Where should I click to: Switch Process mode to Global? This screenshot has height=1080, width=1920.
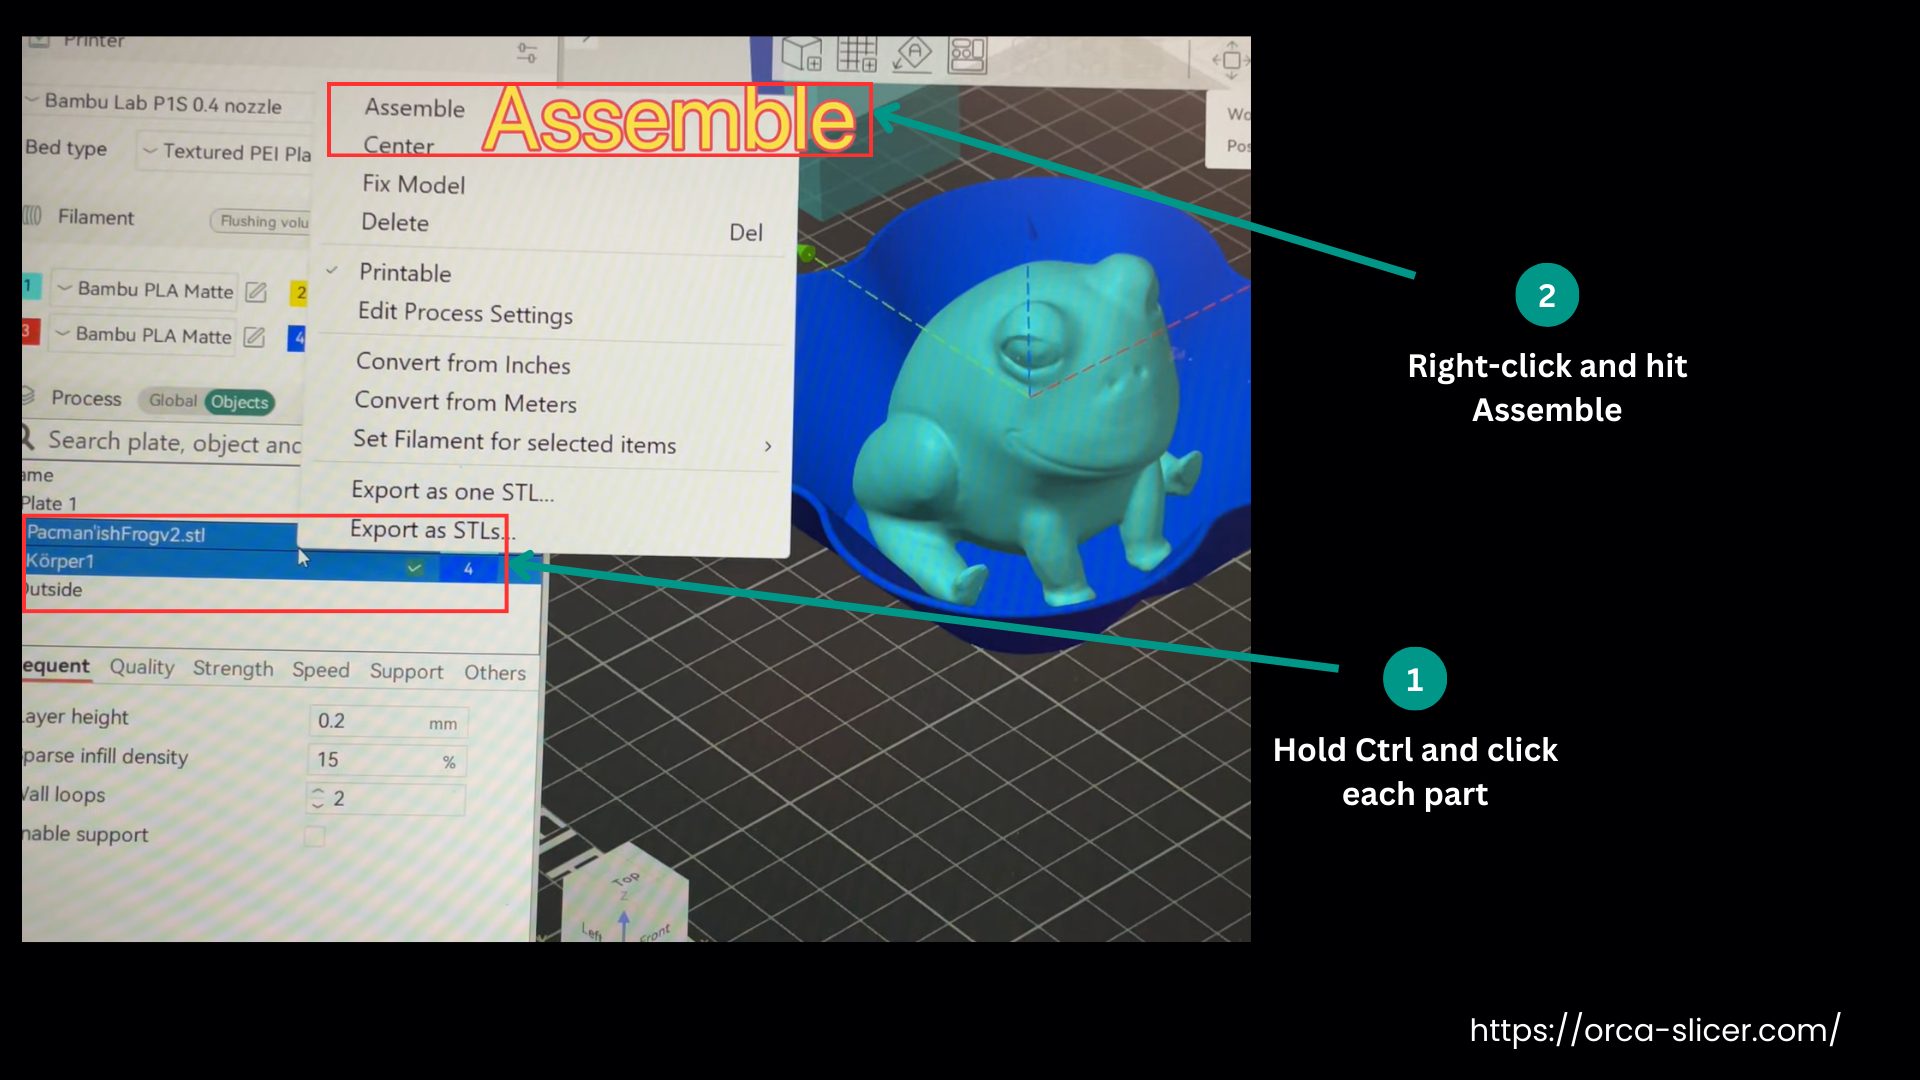click(x=172, y=400)
